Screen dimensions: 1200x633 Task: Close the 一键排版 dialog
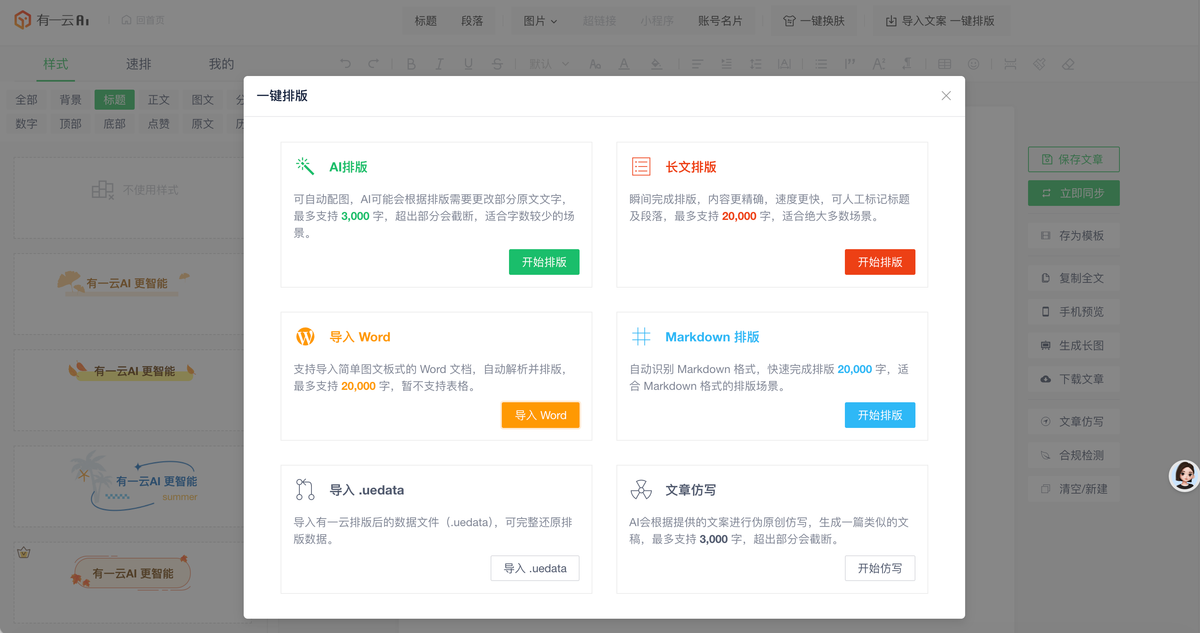pyautogui.click(x=946, y=96)
